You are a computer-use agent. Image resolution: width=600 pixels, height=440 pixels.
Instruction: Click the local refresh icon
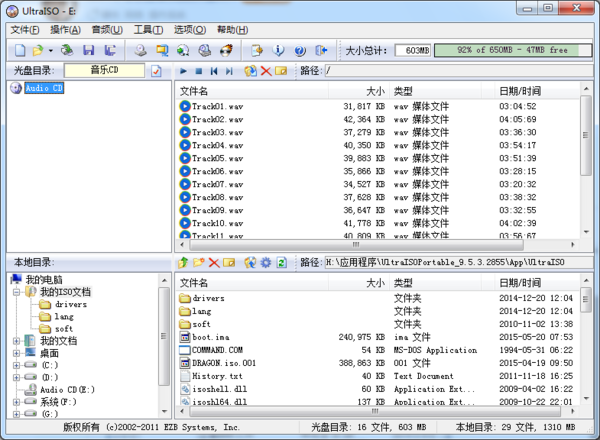point(282,262)
